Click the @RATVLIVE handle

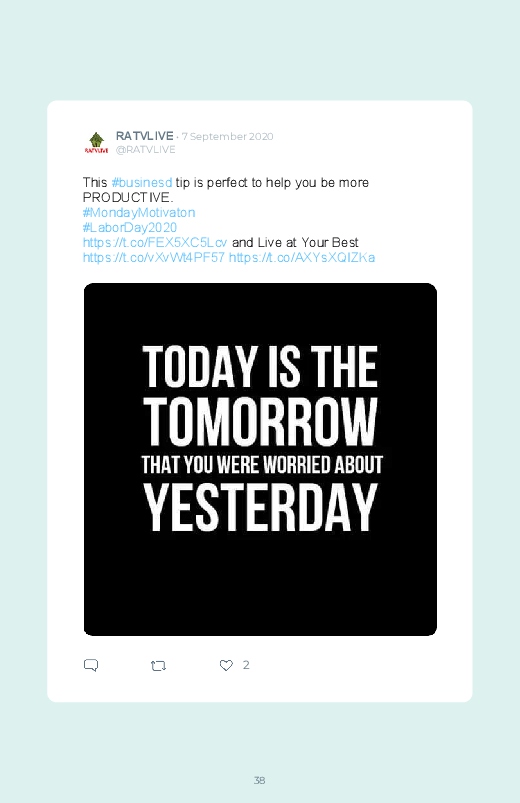click(145, 150)
